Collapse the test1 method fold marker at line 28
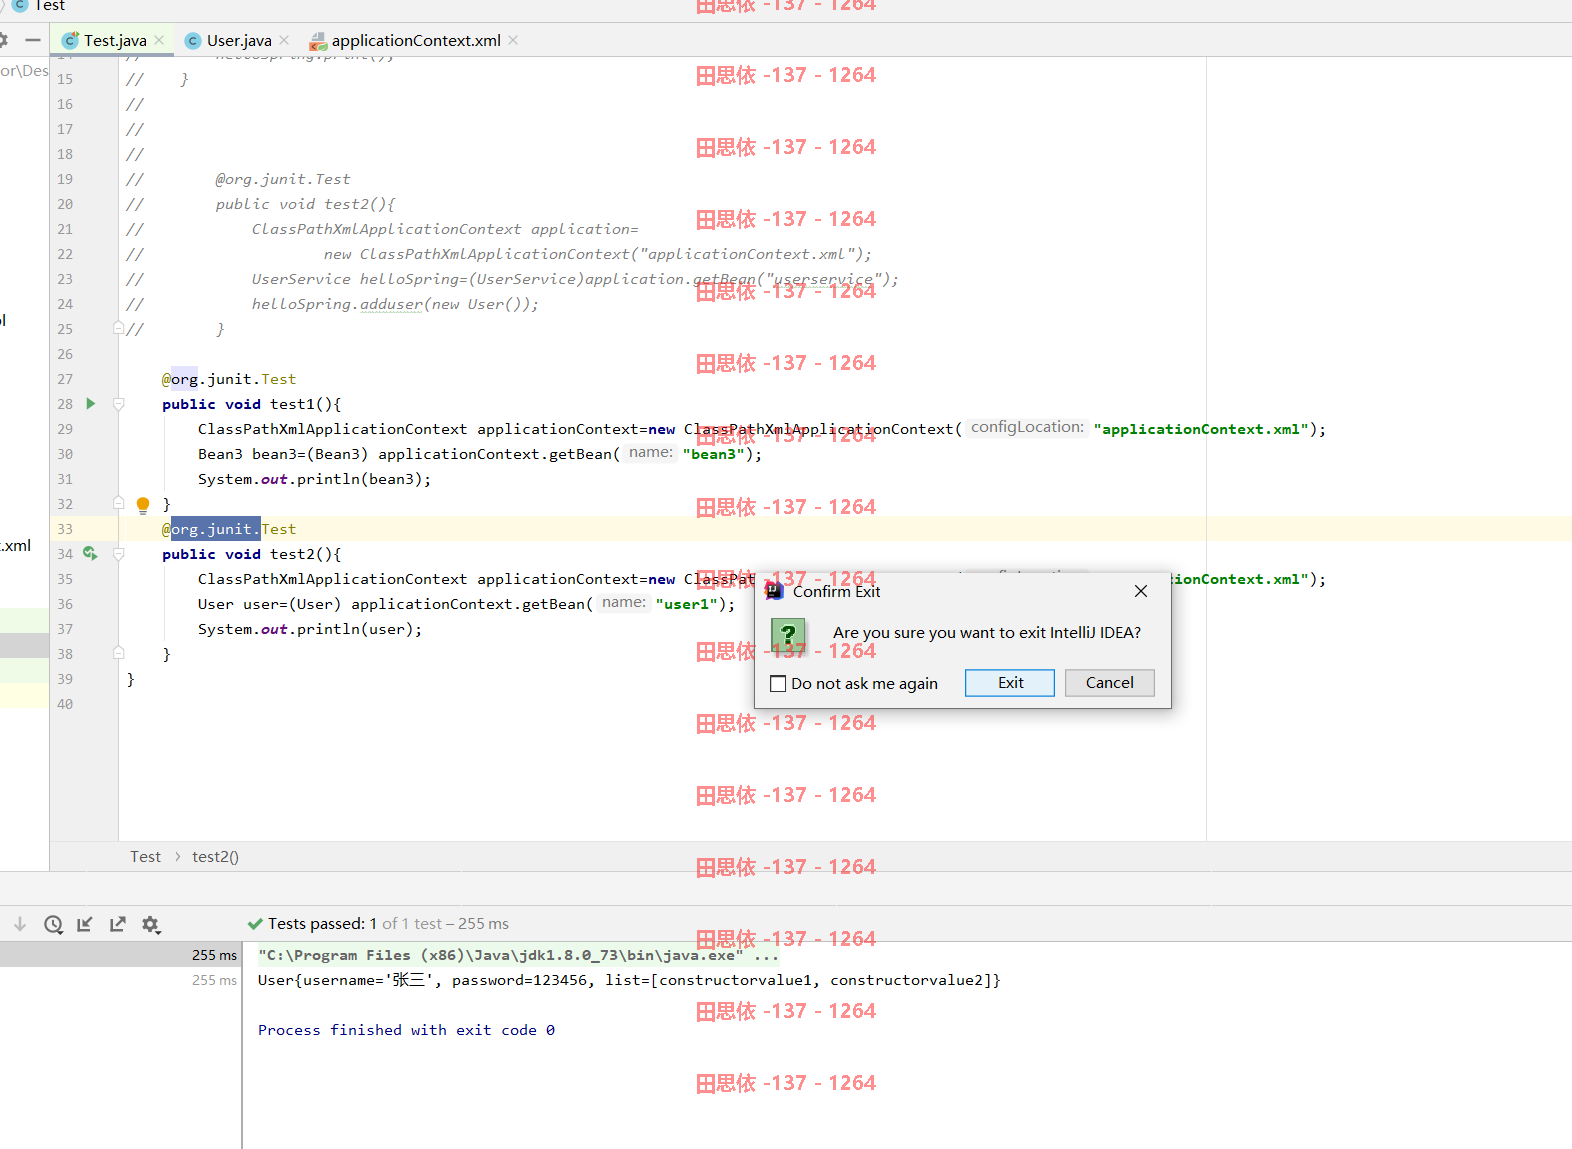This screenshot has width=1572, height=1149. click(118, 404)
